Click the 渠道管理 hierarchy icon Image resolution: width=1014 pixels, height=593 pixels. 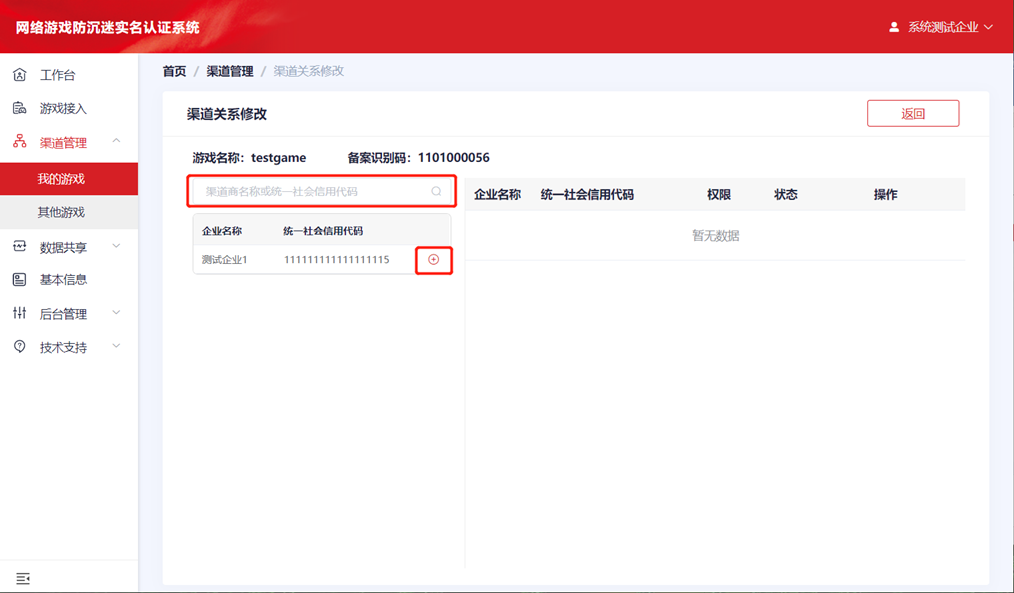tap(19, 142)
